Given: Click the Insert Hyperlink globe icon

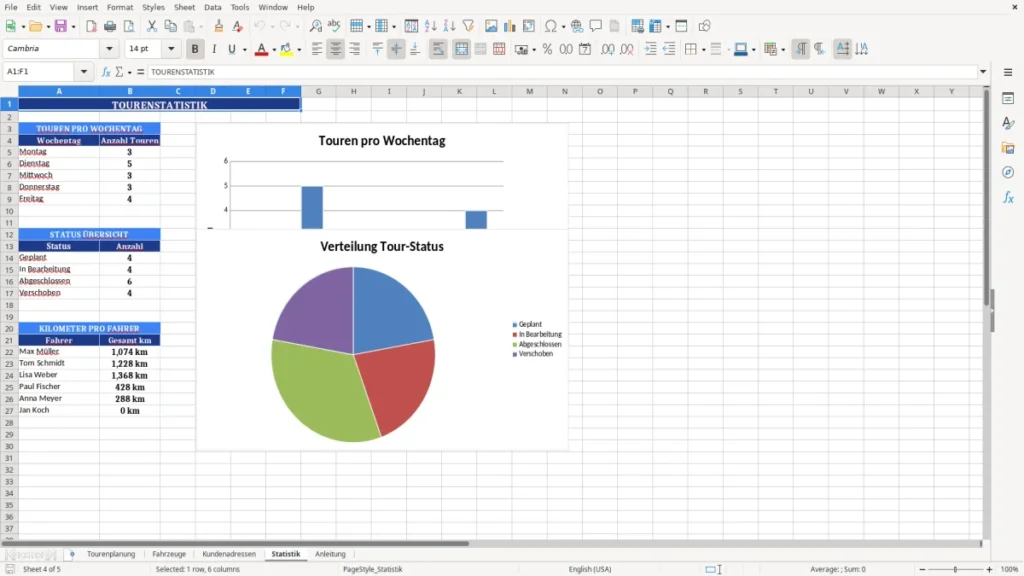Looking at the screenshot, I should [x=577, y=26].
